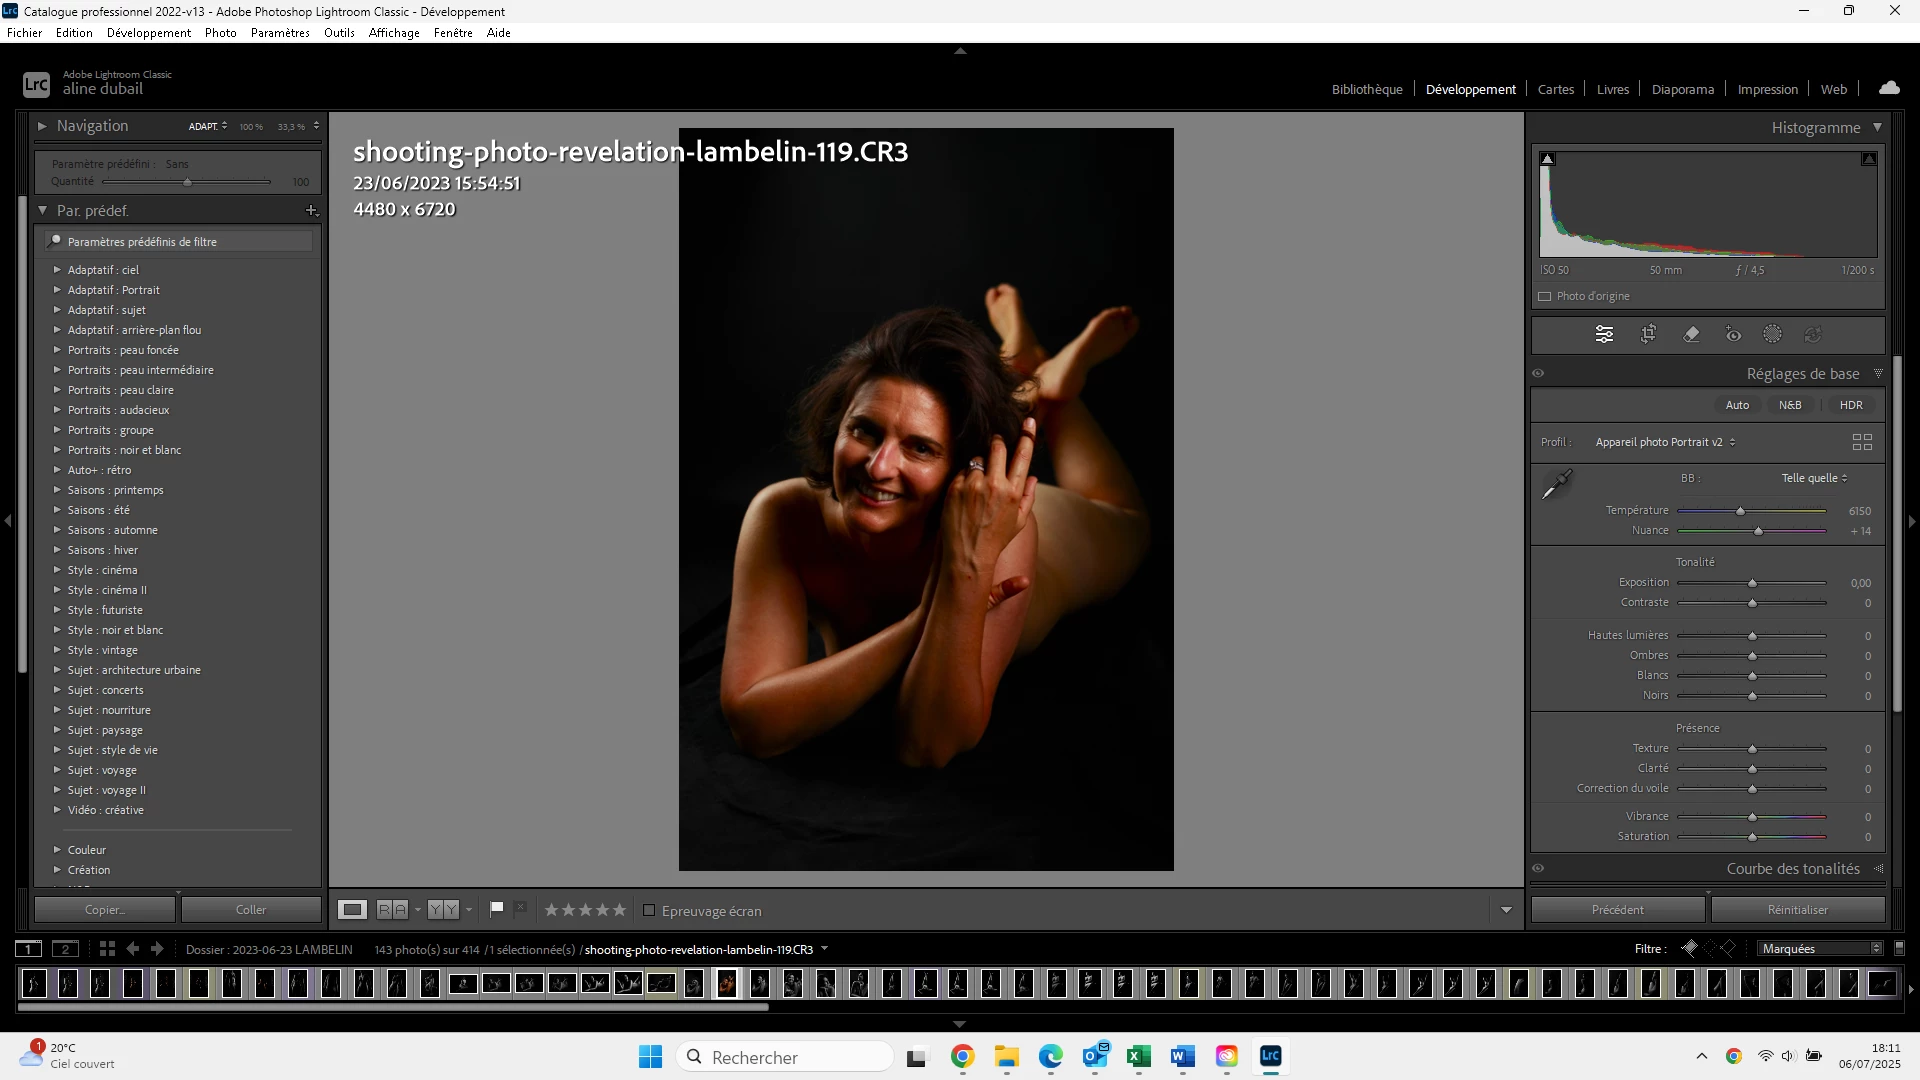Open the Développement menu
1920x1080 pixels.
pos(148,33)
